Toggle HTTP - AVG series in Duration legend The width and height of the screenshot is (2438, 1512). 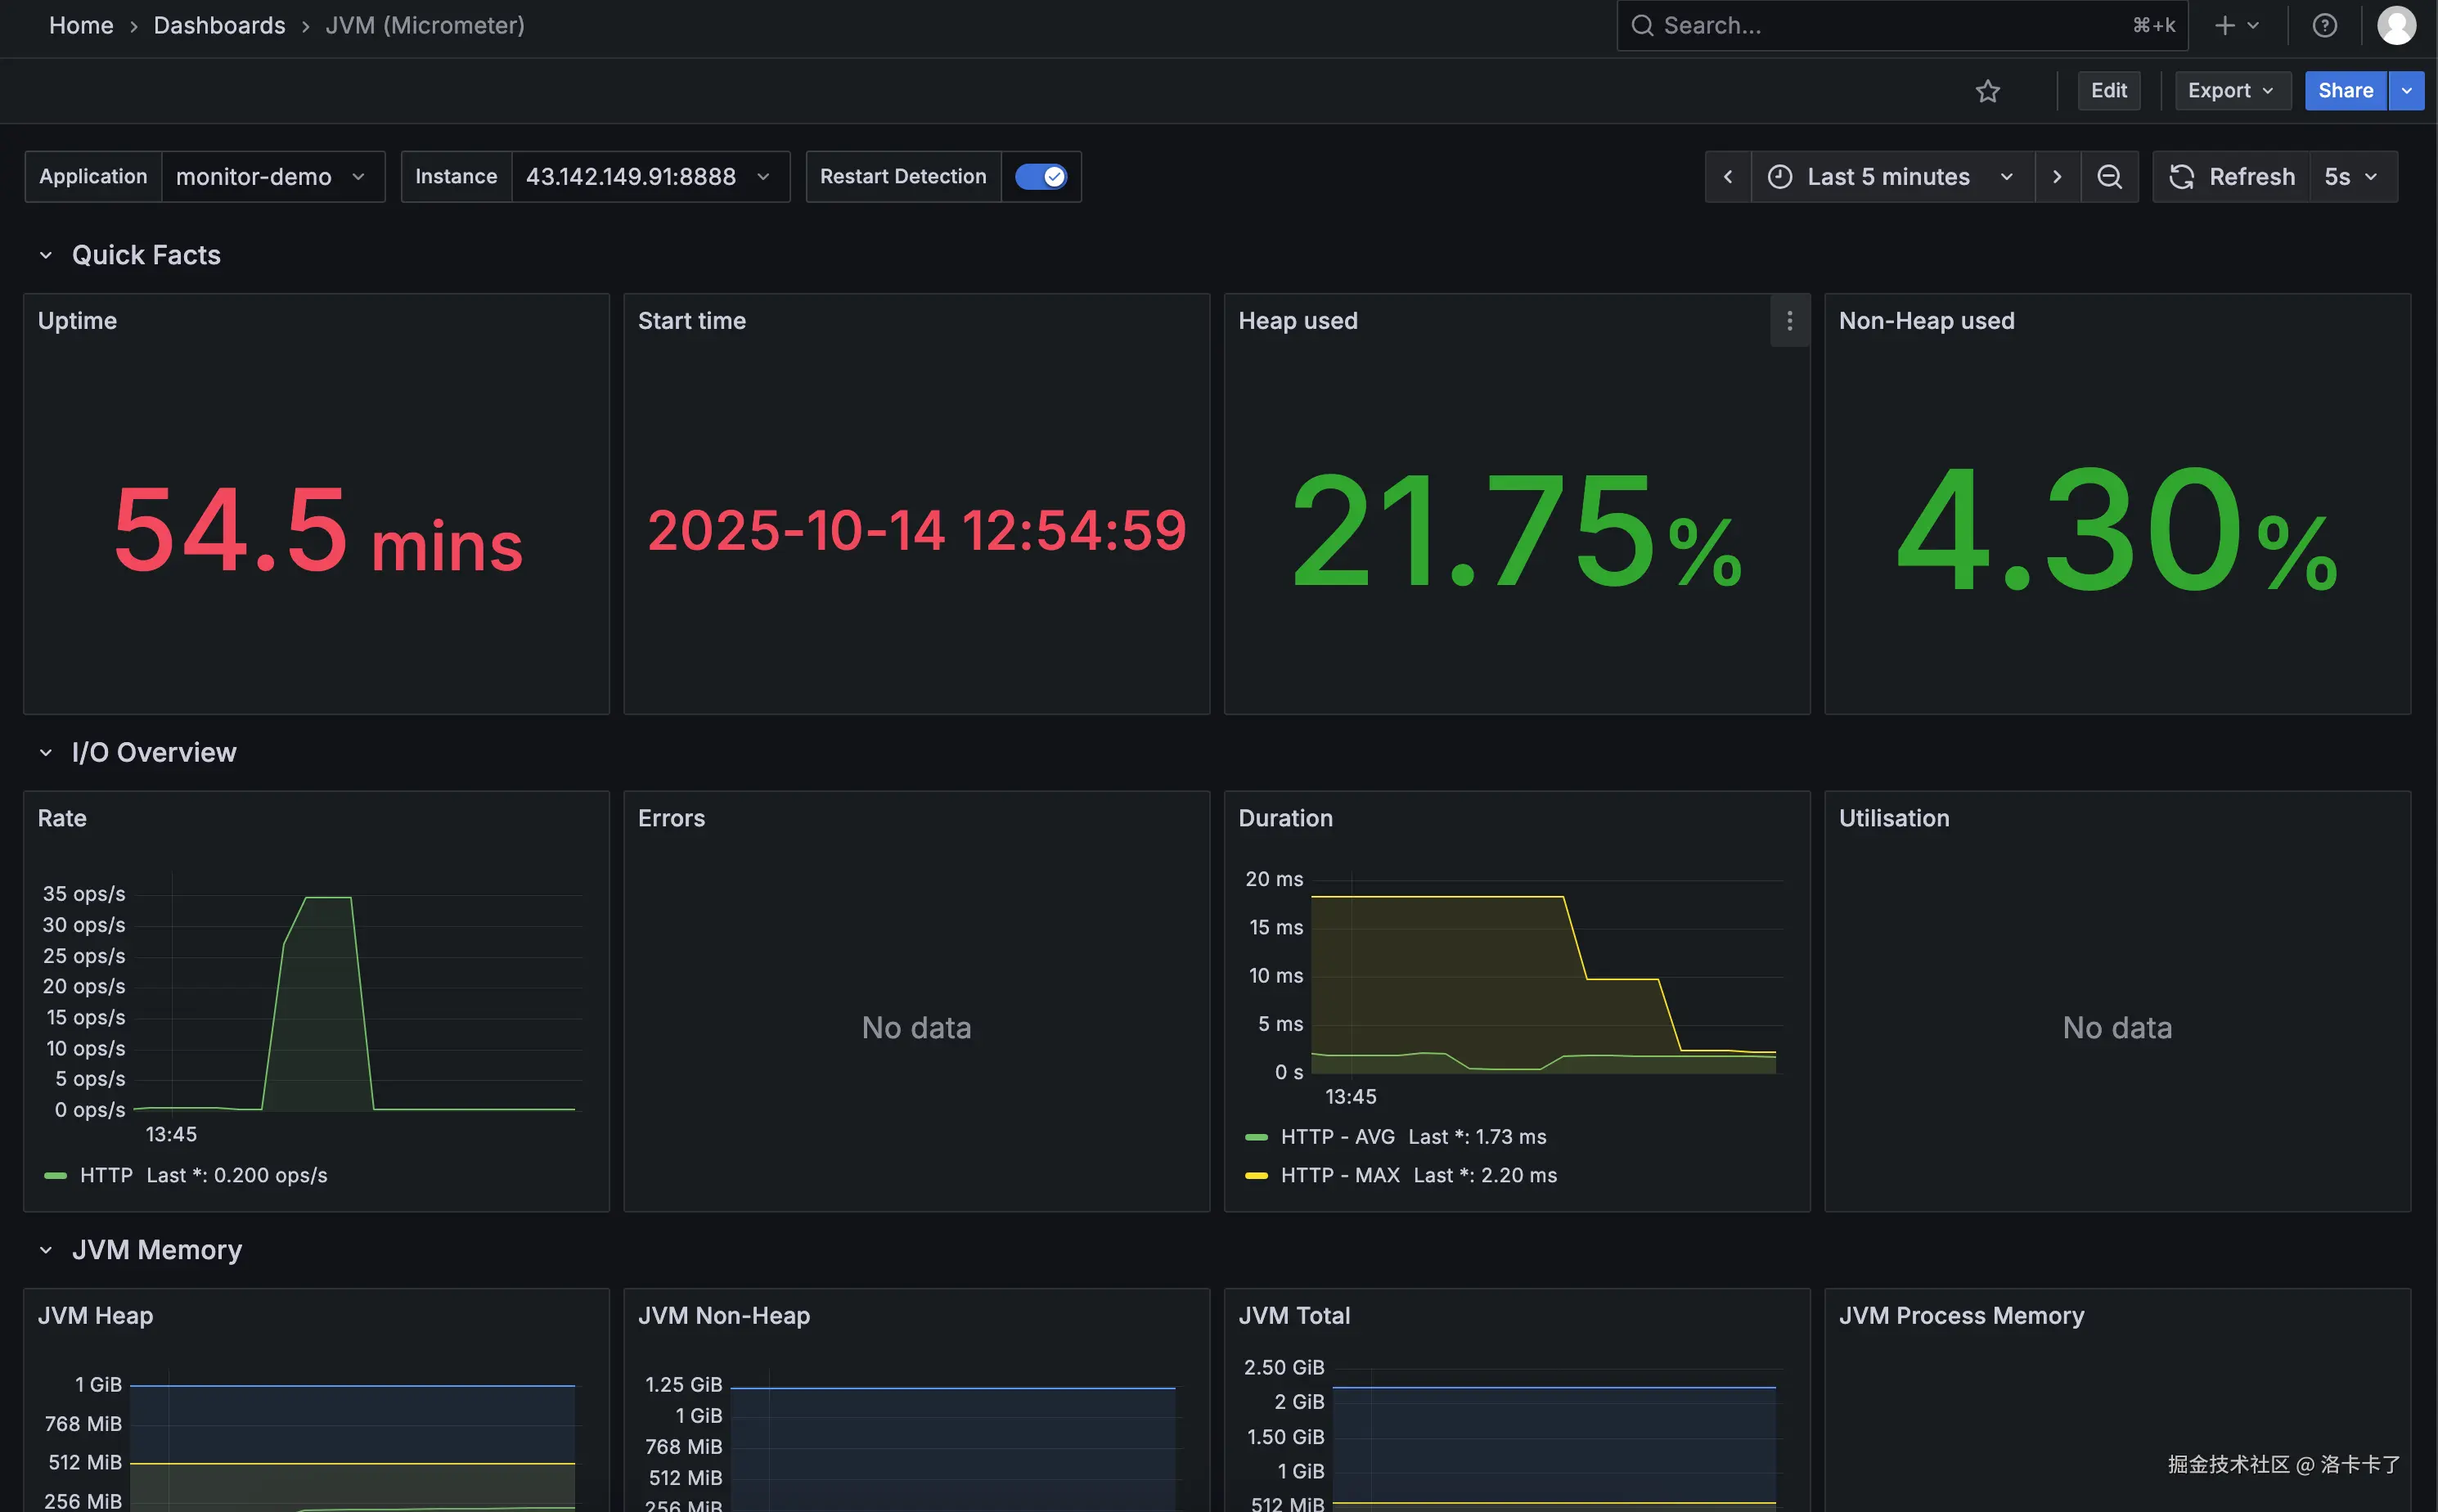point(1337,1137)
